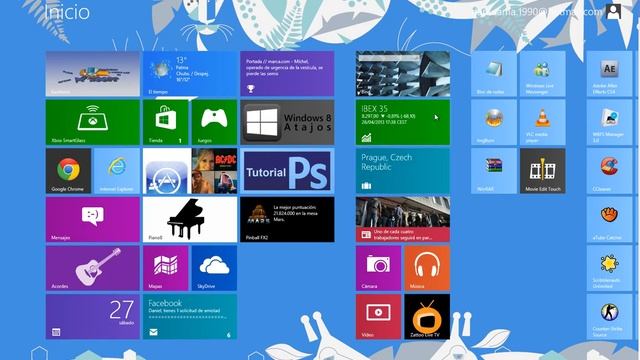The height and width of the screenshot is (360, 640).
Task: Open the Mensajes messaging tile
Action: (93, 220)
